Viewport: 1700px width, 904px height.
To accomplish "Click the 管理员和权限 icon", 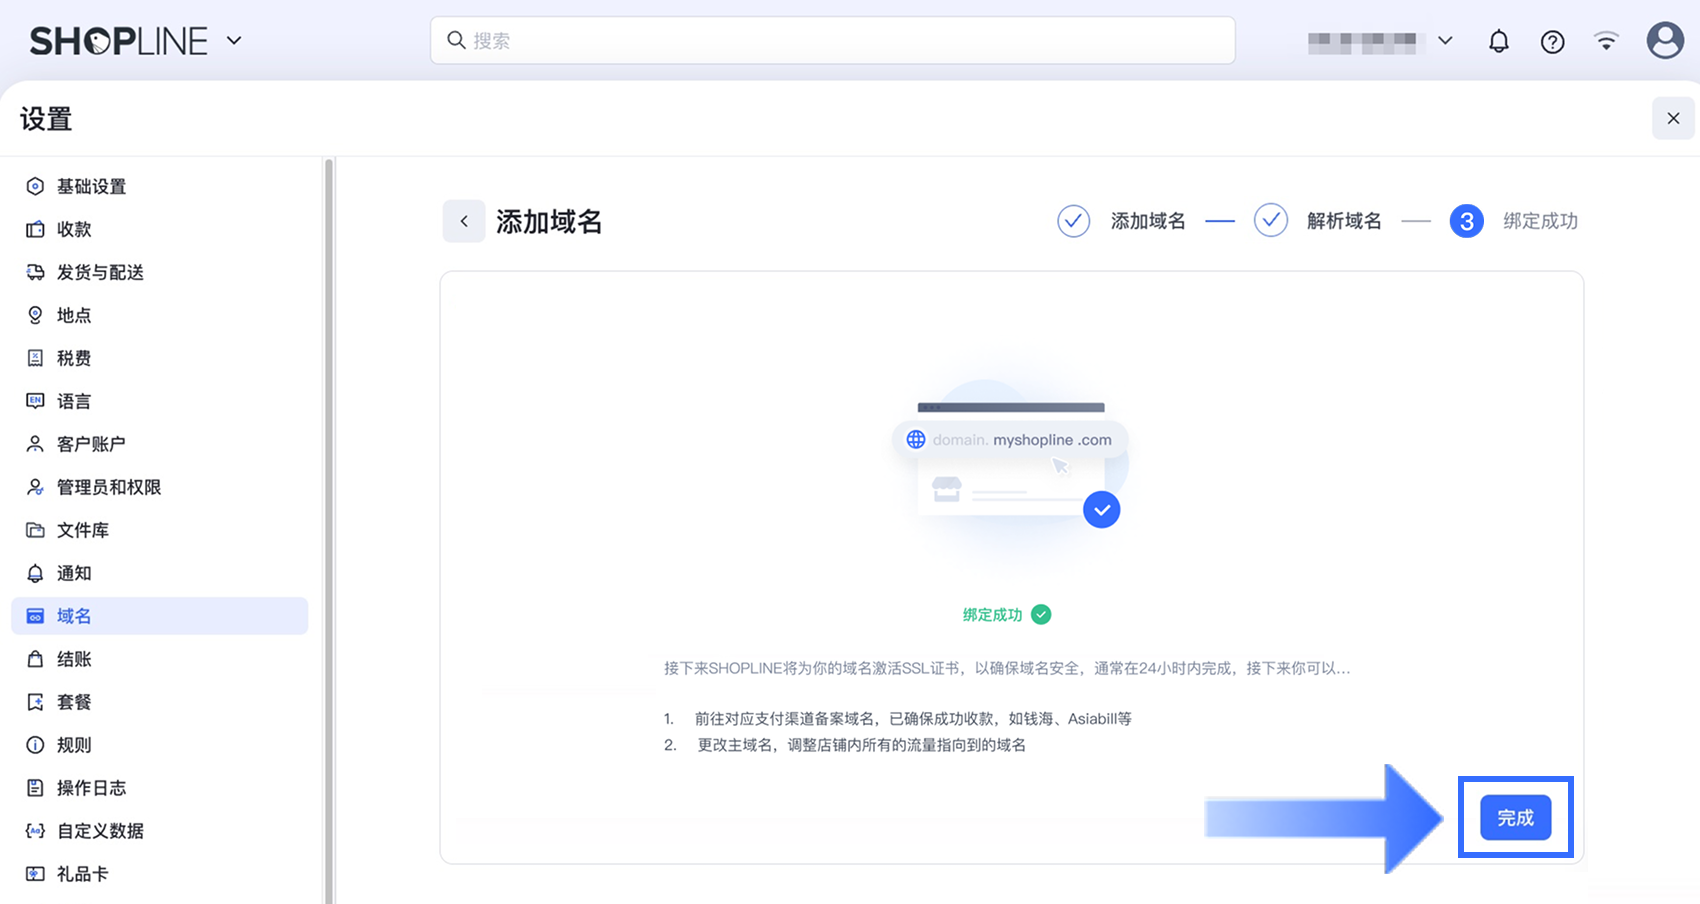I will 35,487.
